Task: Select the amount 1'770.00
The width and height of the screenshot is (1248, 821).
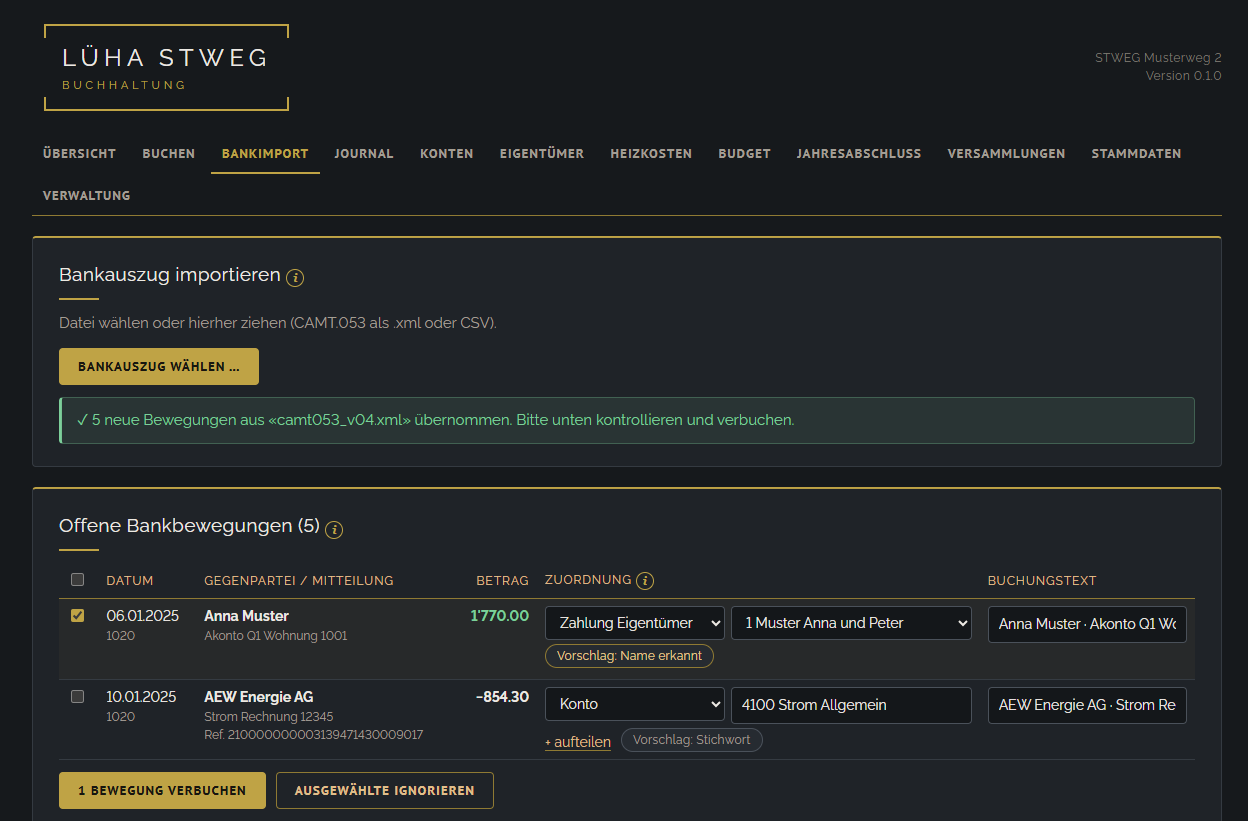Action: click(x=500, y=616)
